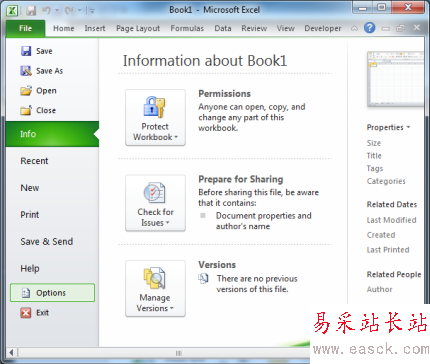Click the Save As icon in sidebar
Viewport: 430px width, 364px height.
[26, 71]
